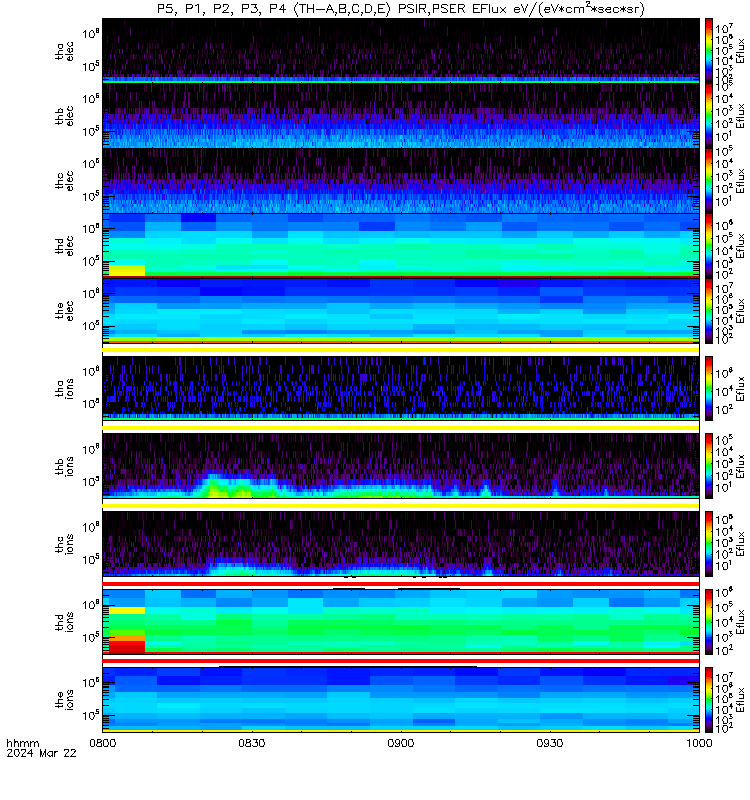Click the 0930 time axis label
The width and height of the screenshot is (750, 800).
coord(550,743)
